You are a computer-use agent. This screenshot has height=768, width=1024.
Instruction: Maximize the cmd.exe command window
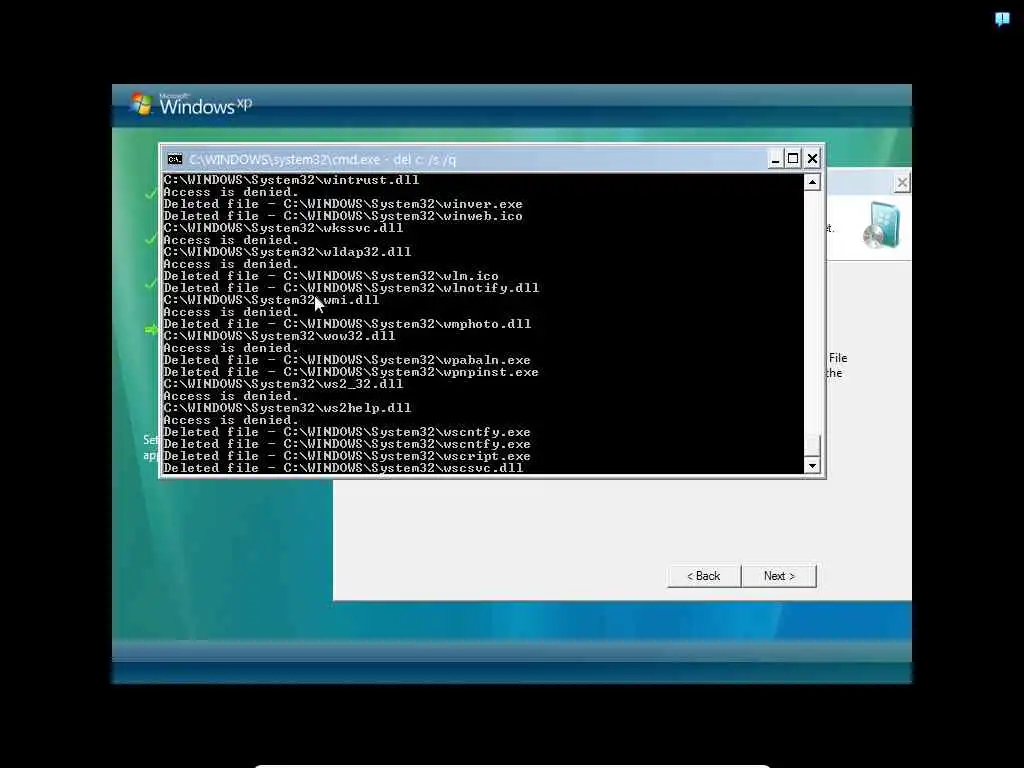(x=793, y=159)
